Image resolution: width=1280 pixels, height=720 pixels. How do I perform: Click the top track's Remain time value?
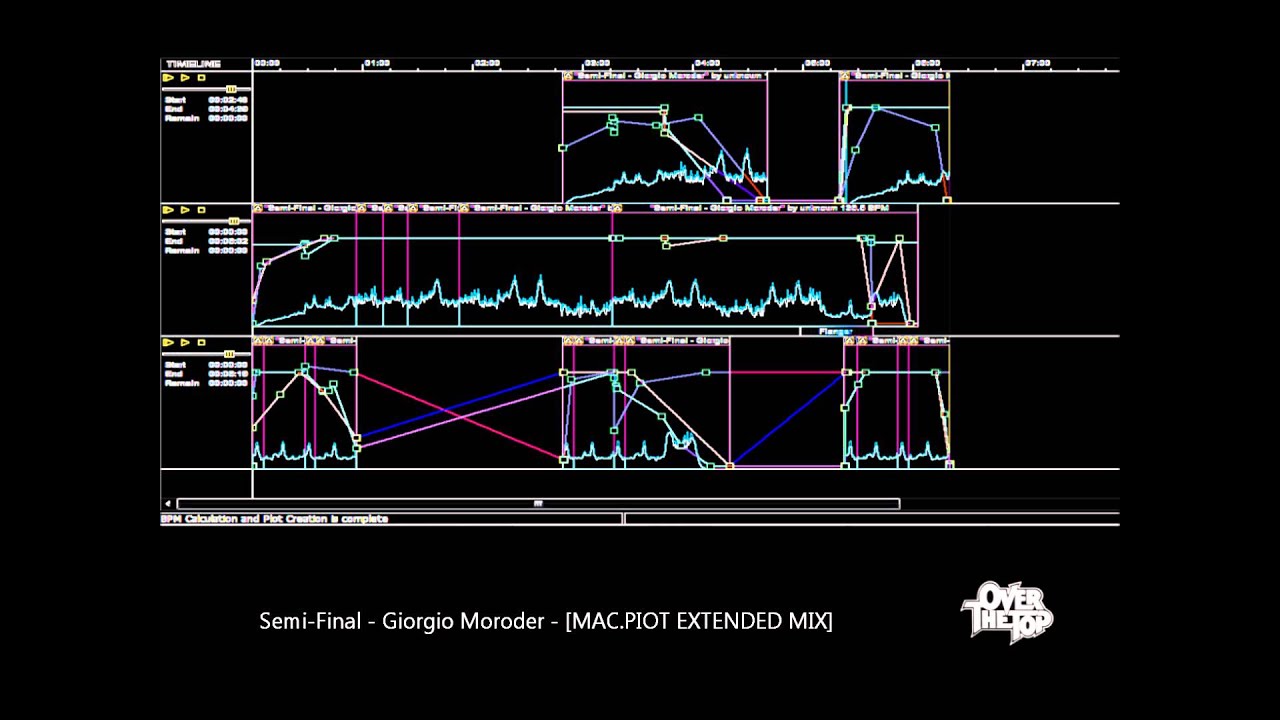228,118
